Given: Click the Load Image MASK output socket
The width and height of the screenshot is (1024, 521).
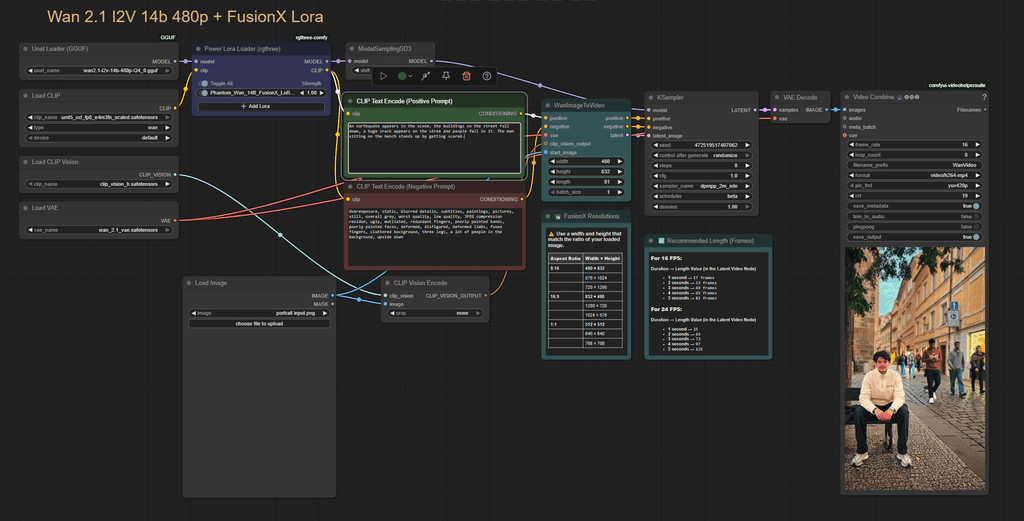Looking at the screenshot, I should (332, 304).
